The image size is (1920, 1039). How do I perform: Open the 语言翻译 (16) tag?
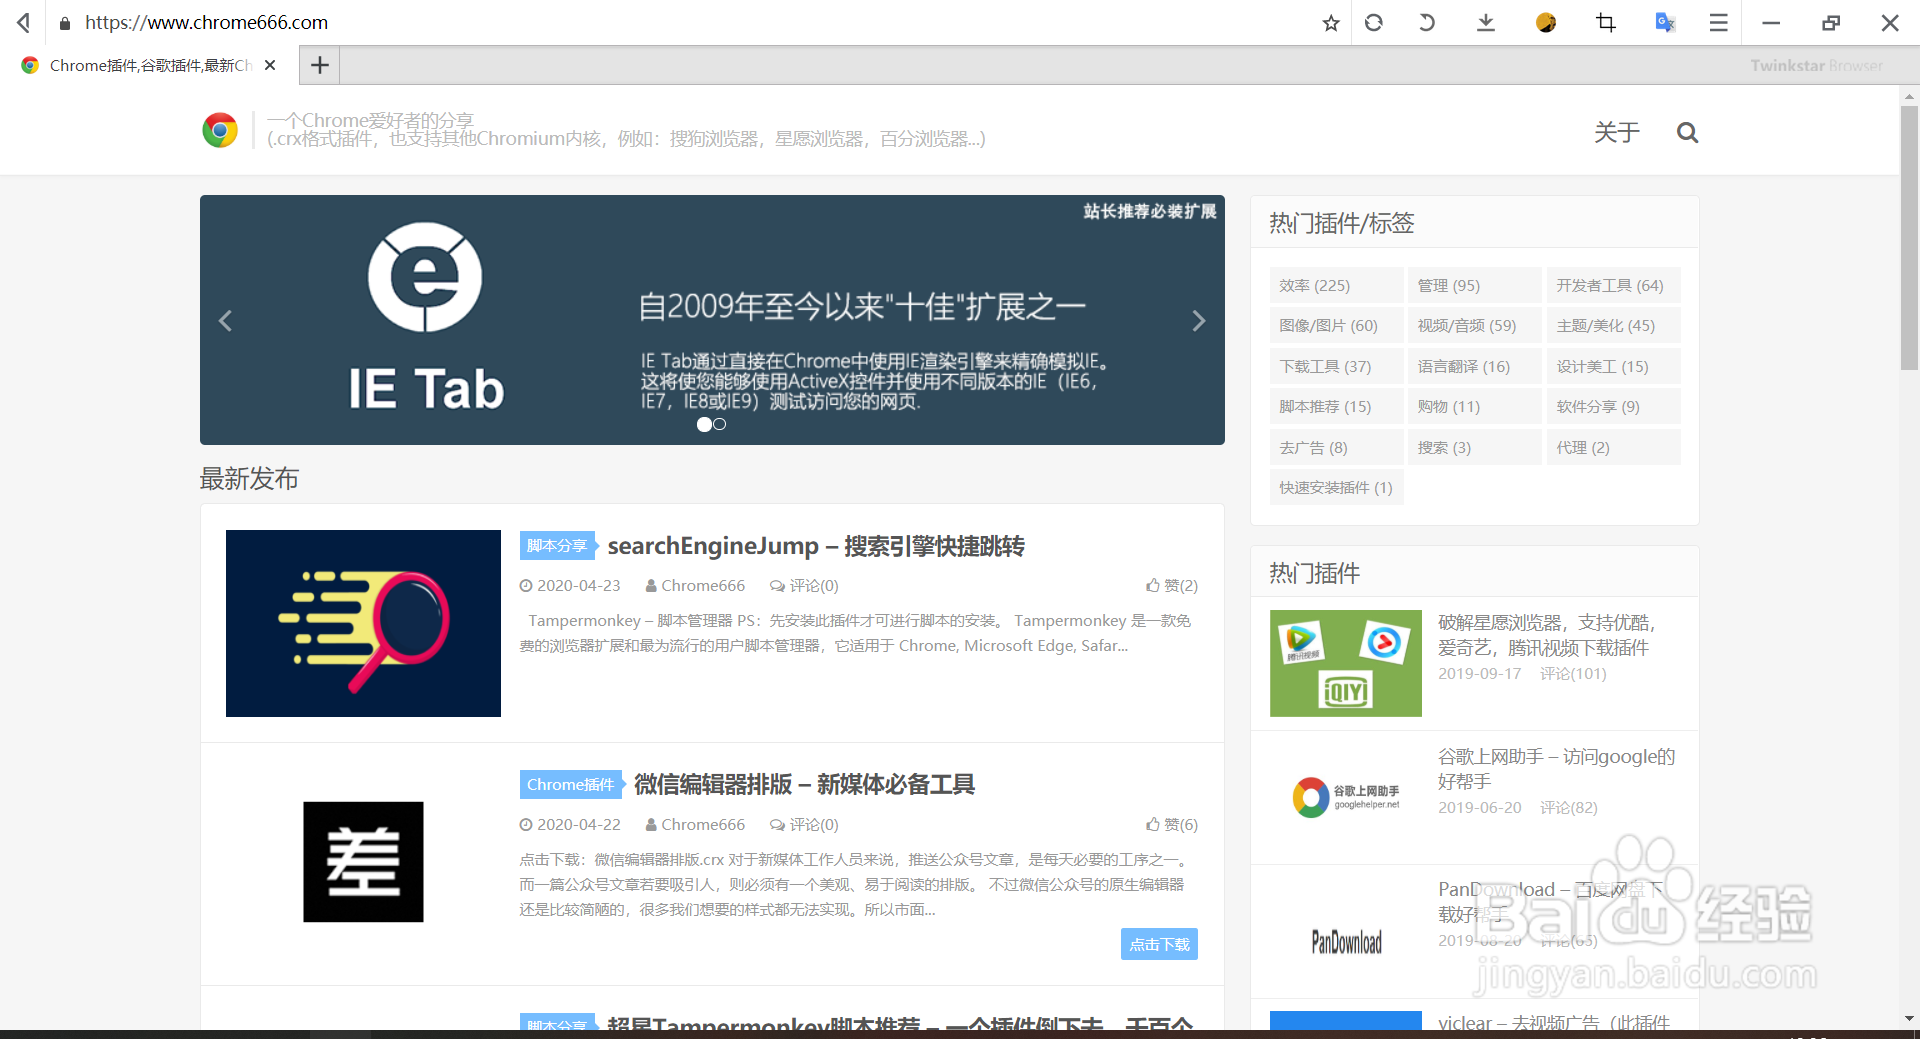pyautogui.click(x=1474, y=366)
